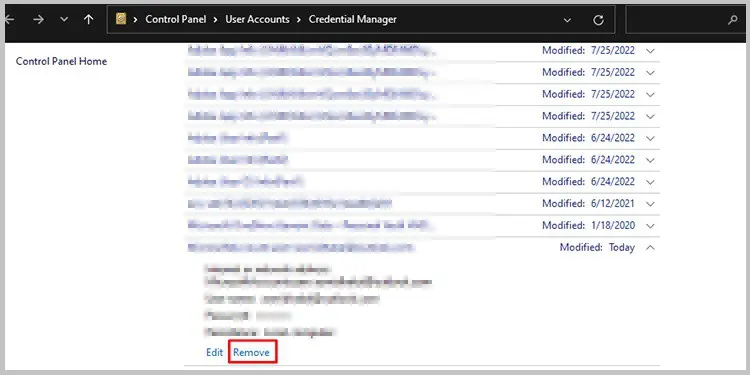The height and width of the screenshot is (375, 750).
Task: Go up one level with the up arrow
Action: click(x=88, y=20)
